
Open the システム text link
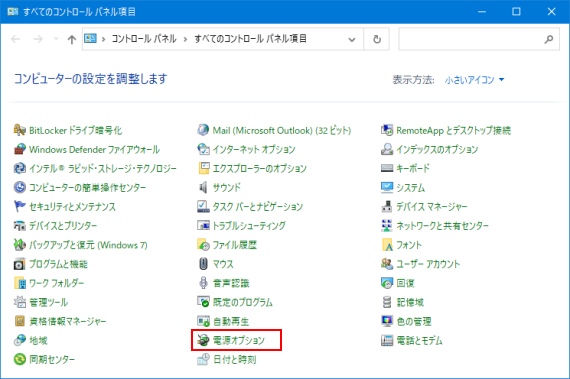coord(410,188)
